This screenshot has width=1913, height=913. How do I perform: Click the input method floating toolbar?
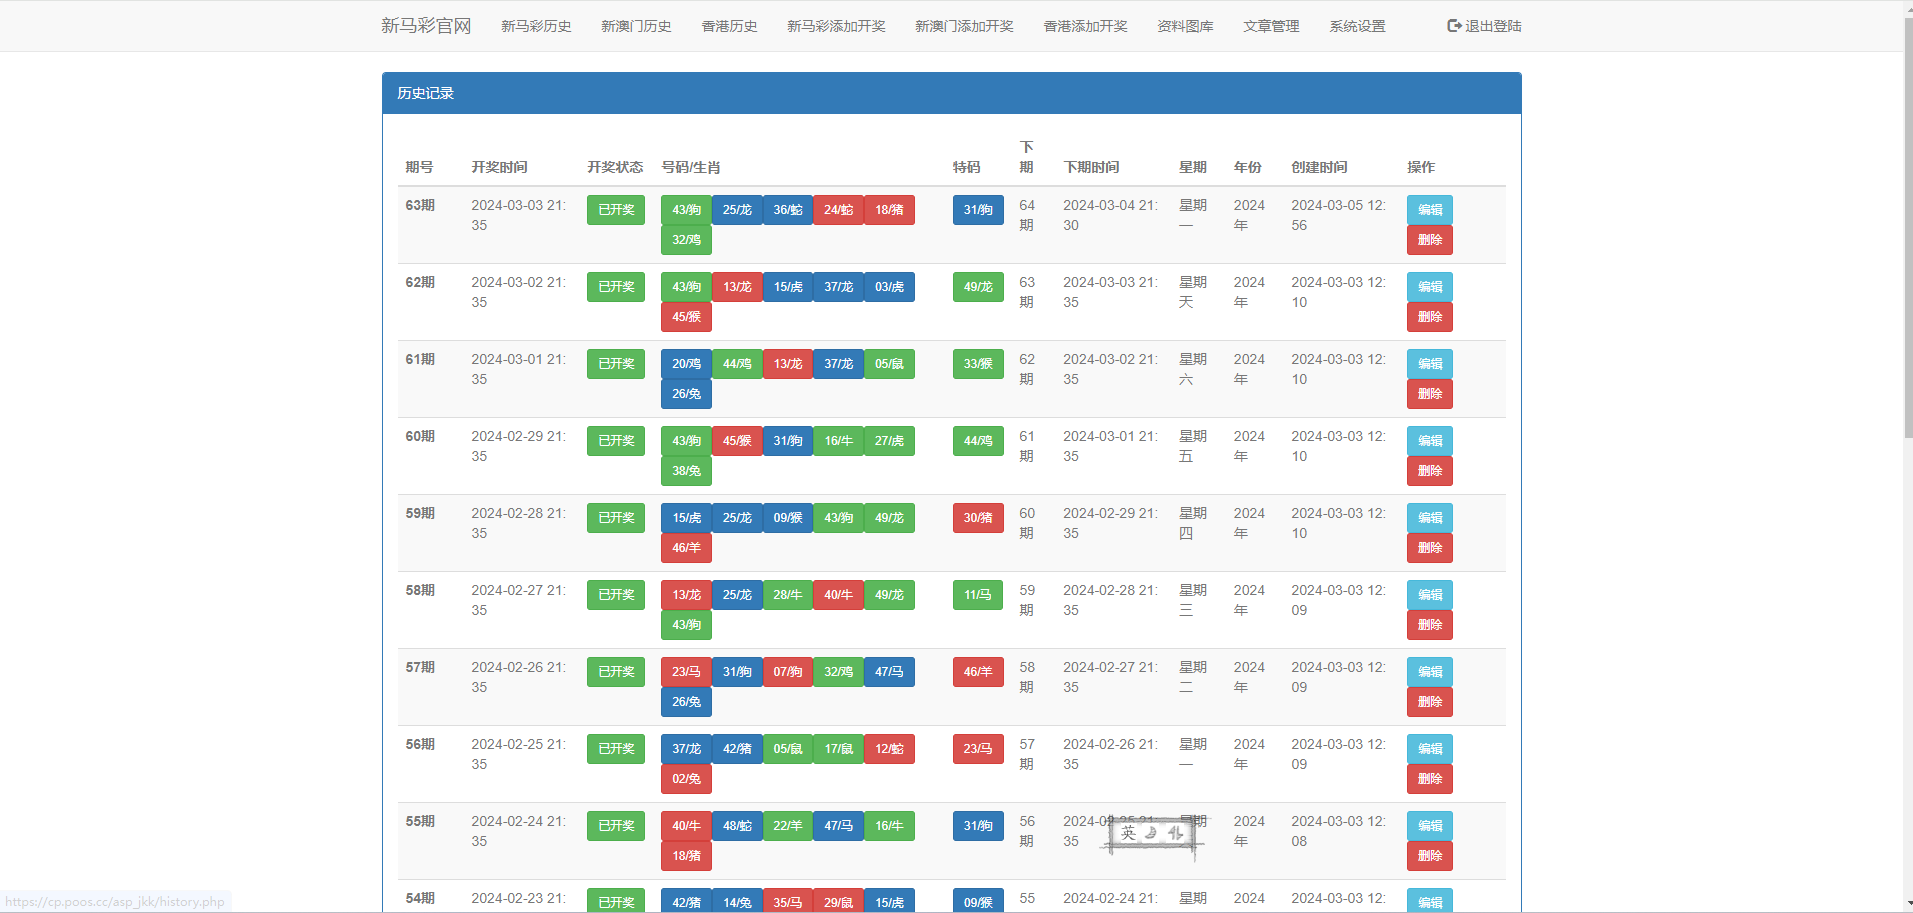[x=1151, y=834]
